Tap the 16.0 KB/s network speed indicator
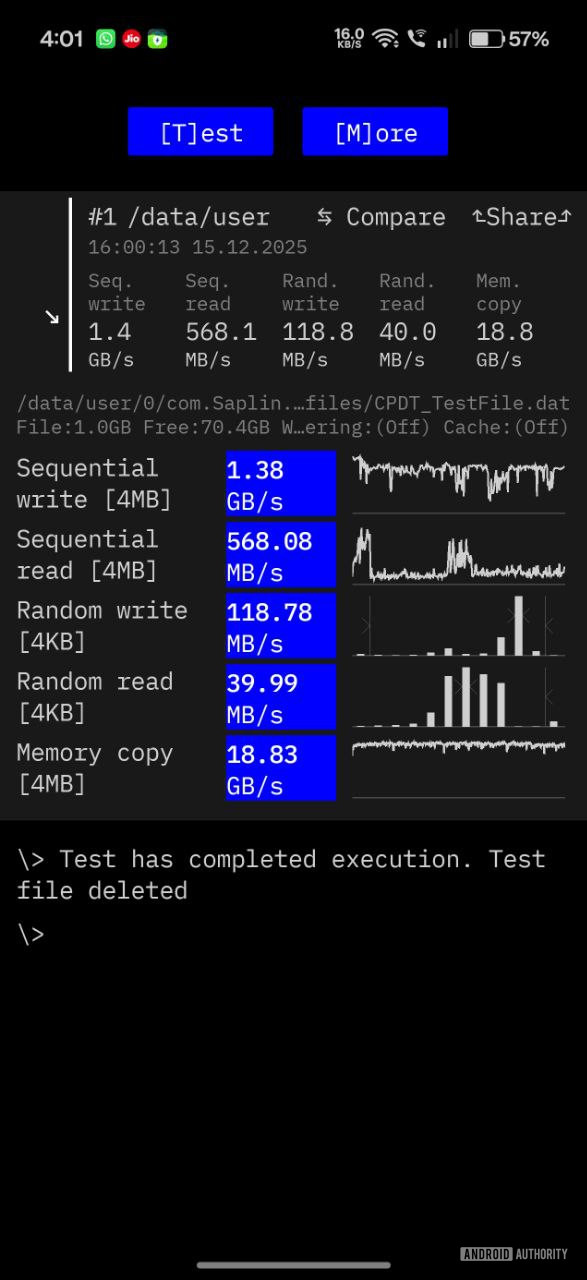The height and width of the screenshot is (1280, 587). coord(347,39)
